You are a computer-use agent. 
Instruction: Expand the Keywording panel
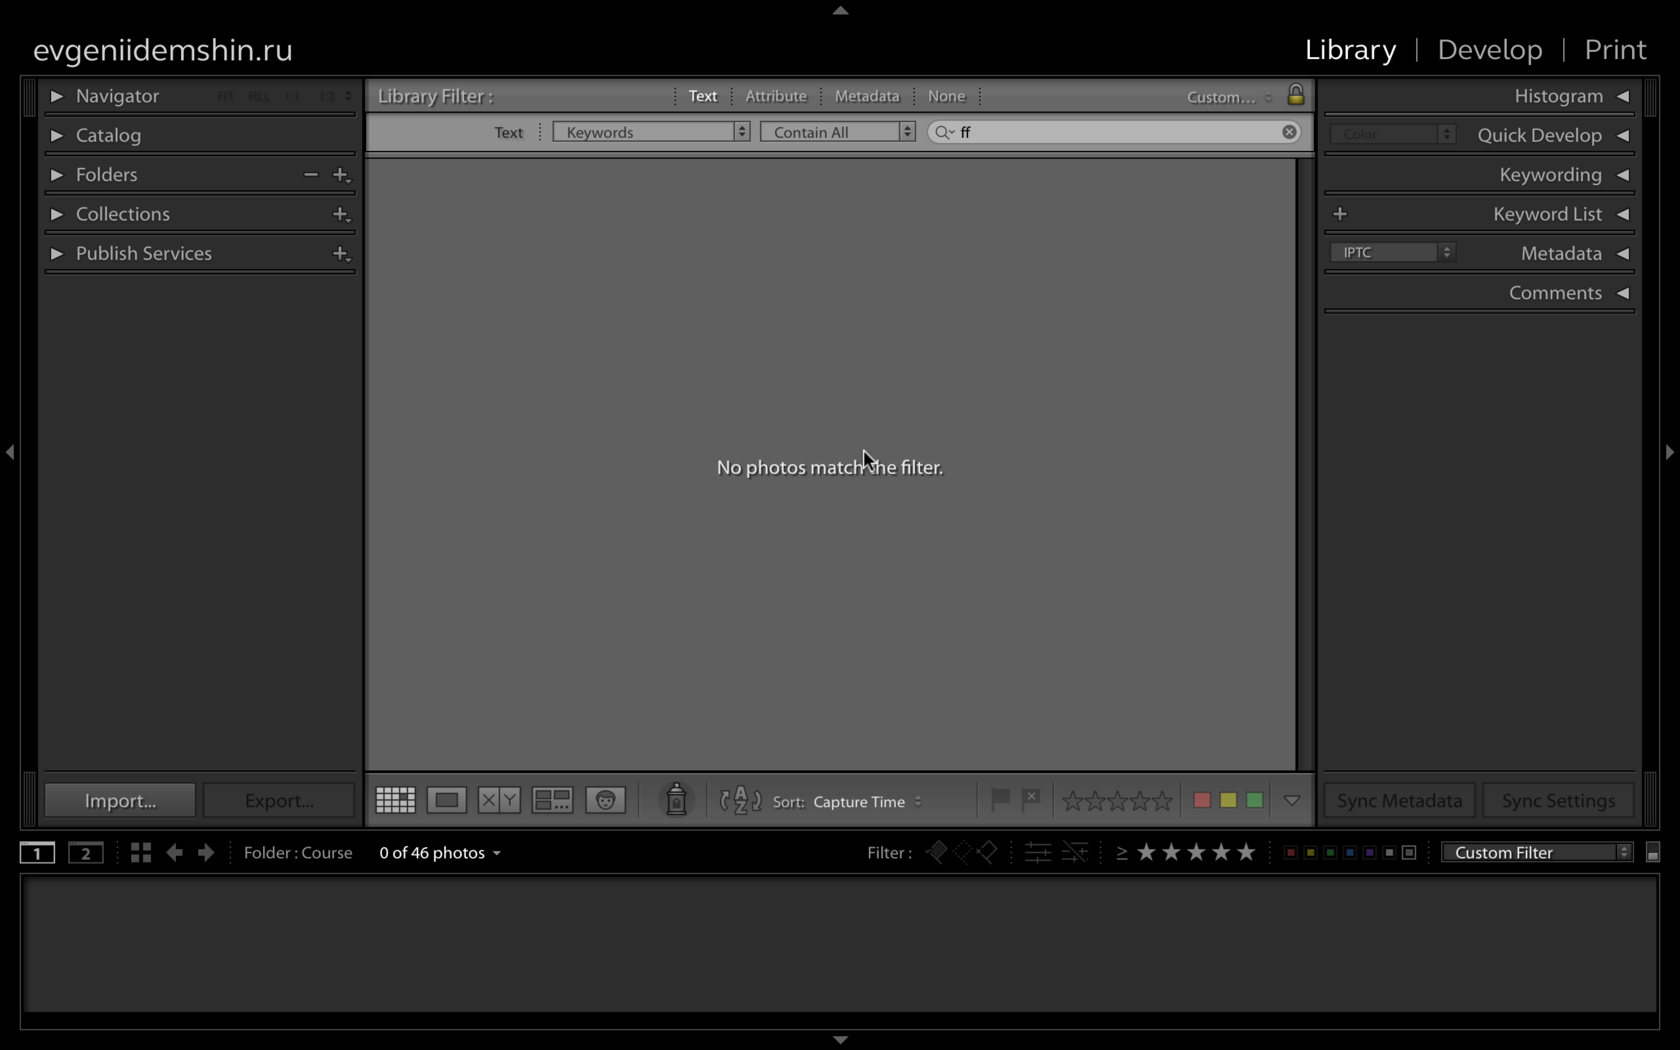click(1623, 175)
